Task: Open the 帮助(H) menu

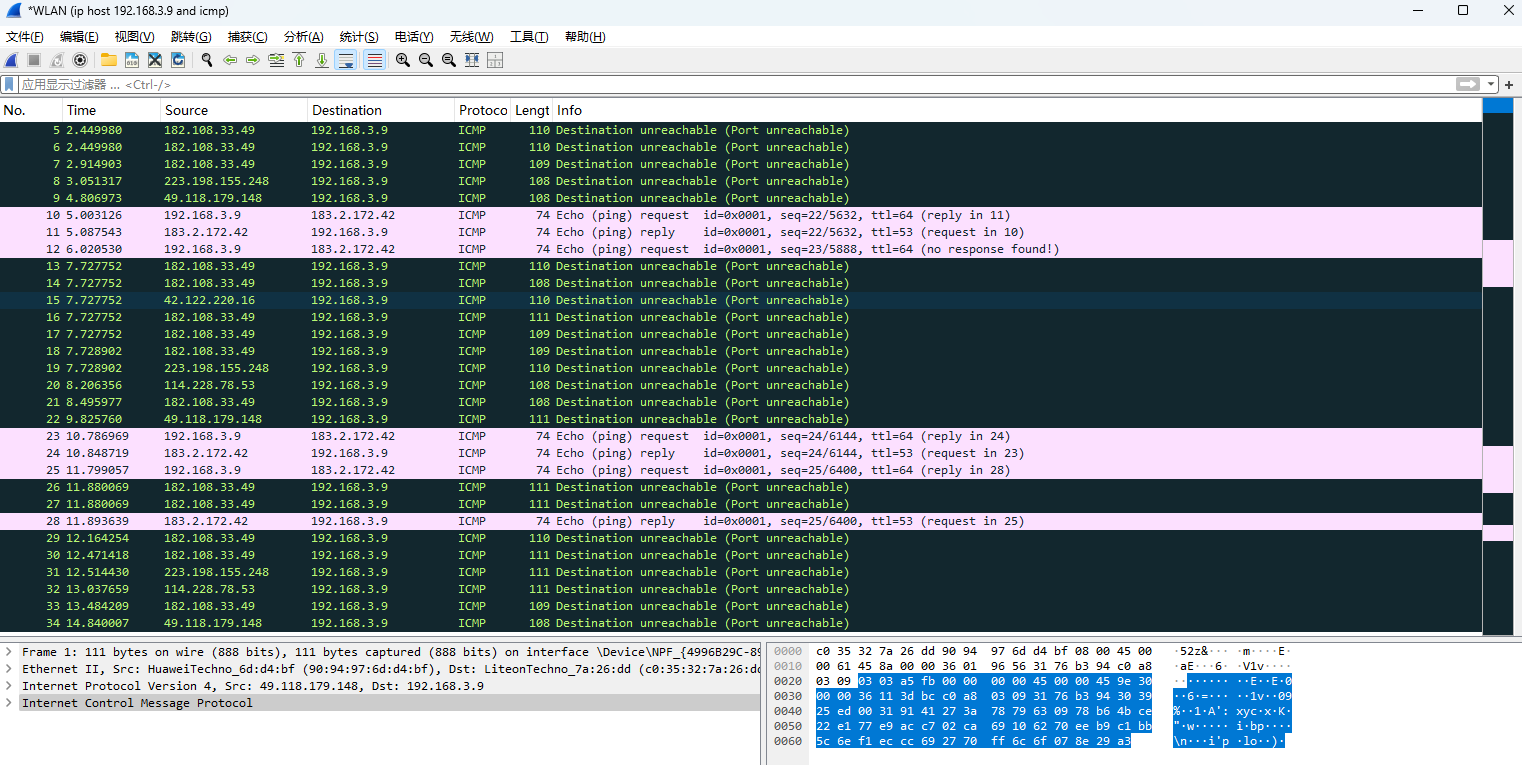Action: (x=585, y=37)
